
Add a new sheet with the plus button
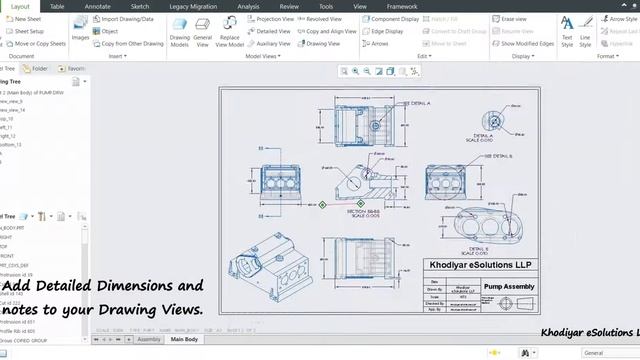click(129, 340)
